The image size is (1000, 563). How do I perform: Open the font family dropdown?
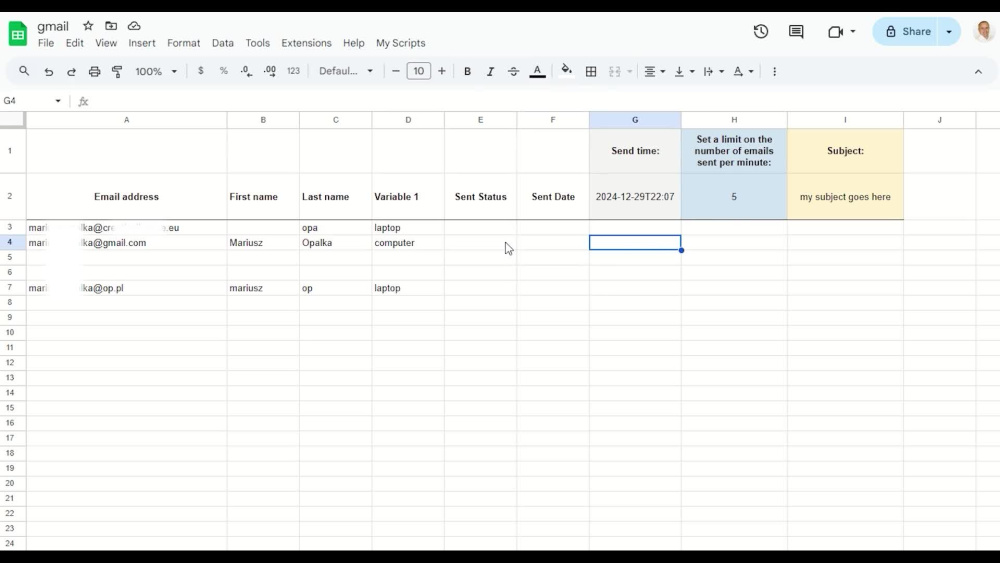click(346, 71)
